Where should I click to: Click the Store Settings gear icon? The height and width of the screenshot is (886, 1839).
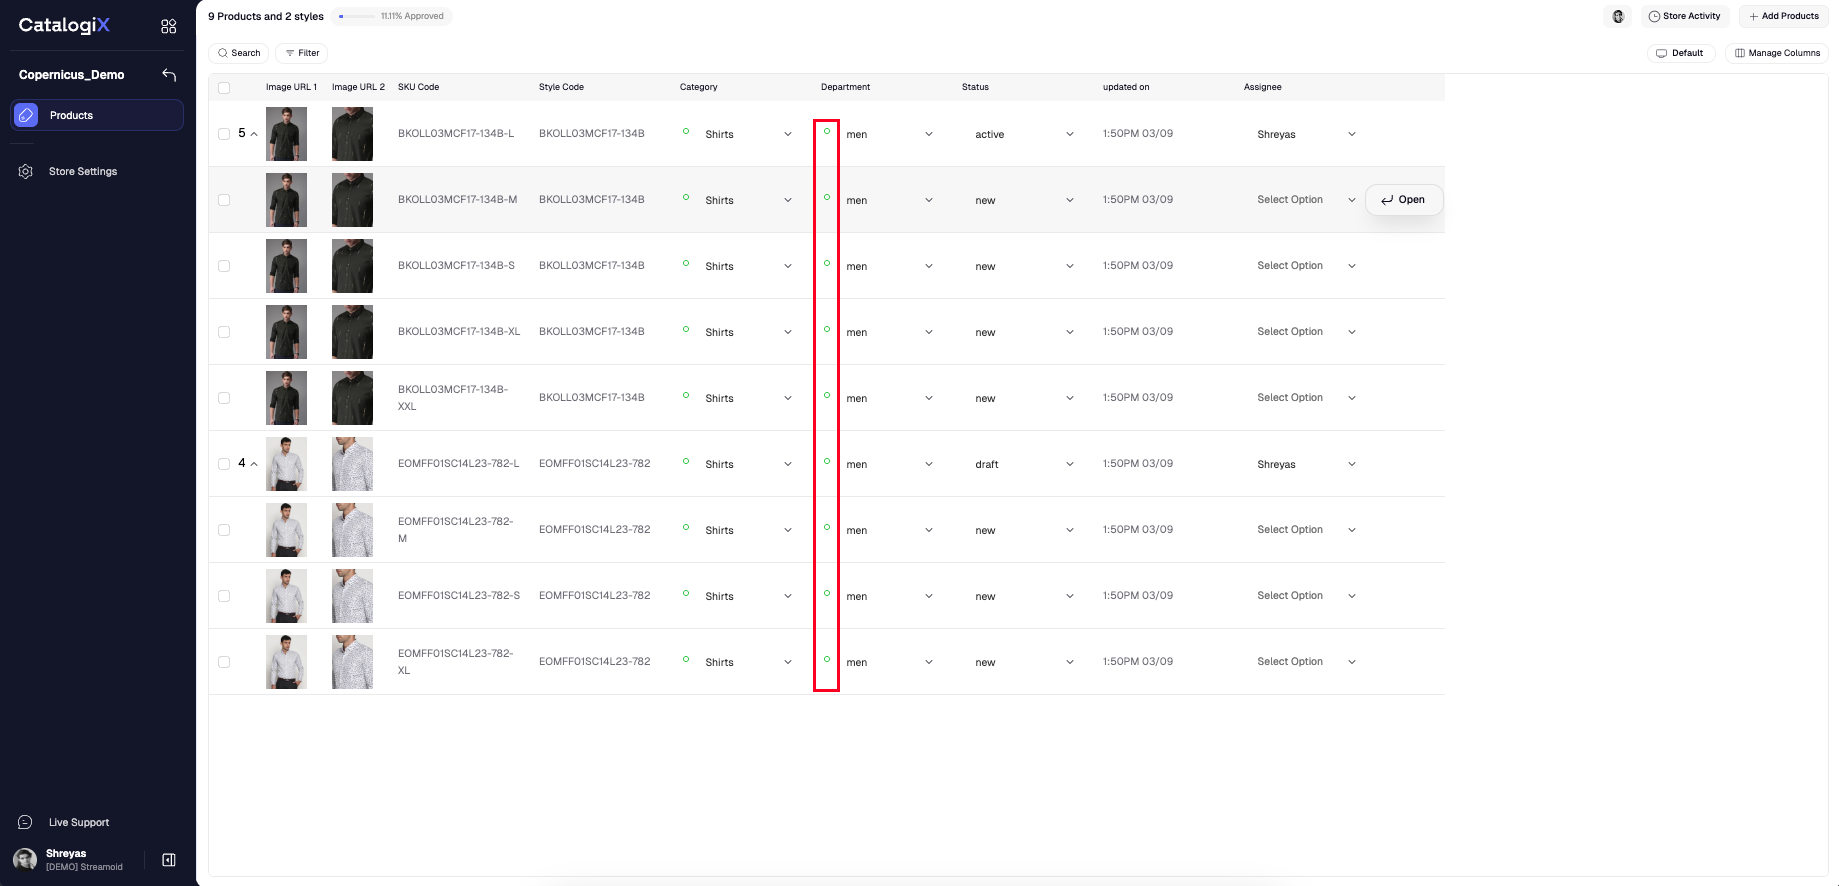click(x=26, y=172)
